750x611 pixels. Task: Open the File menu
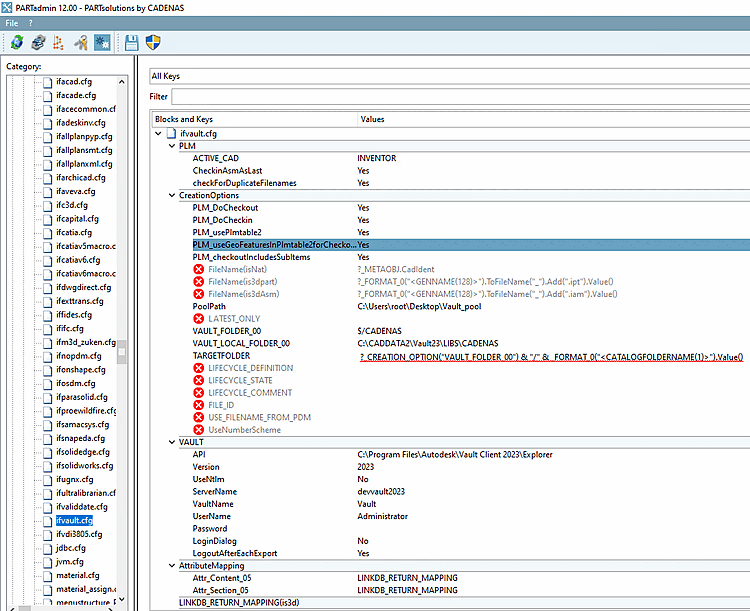click(11, 22)
